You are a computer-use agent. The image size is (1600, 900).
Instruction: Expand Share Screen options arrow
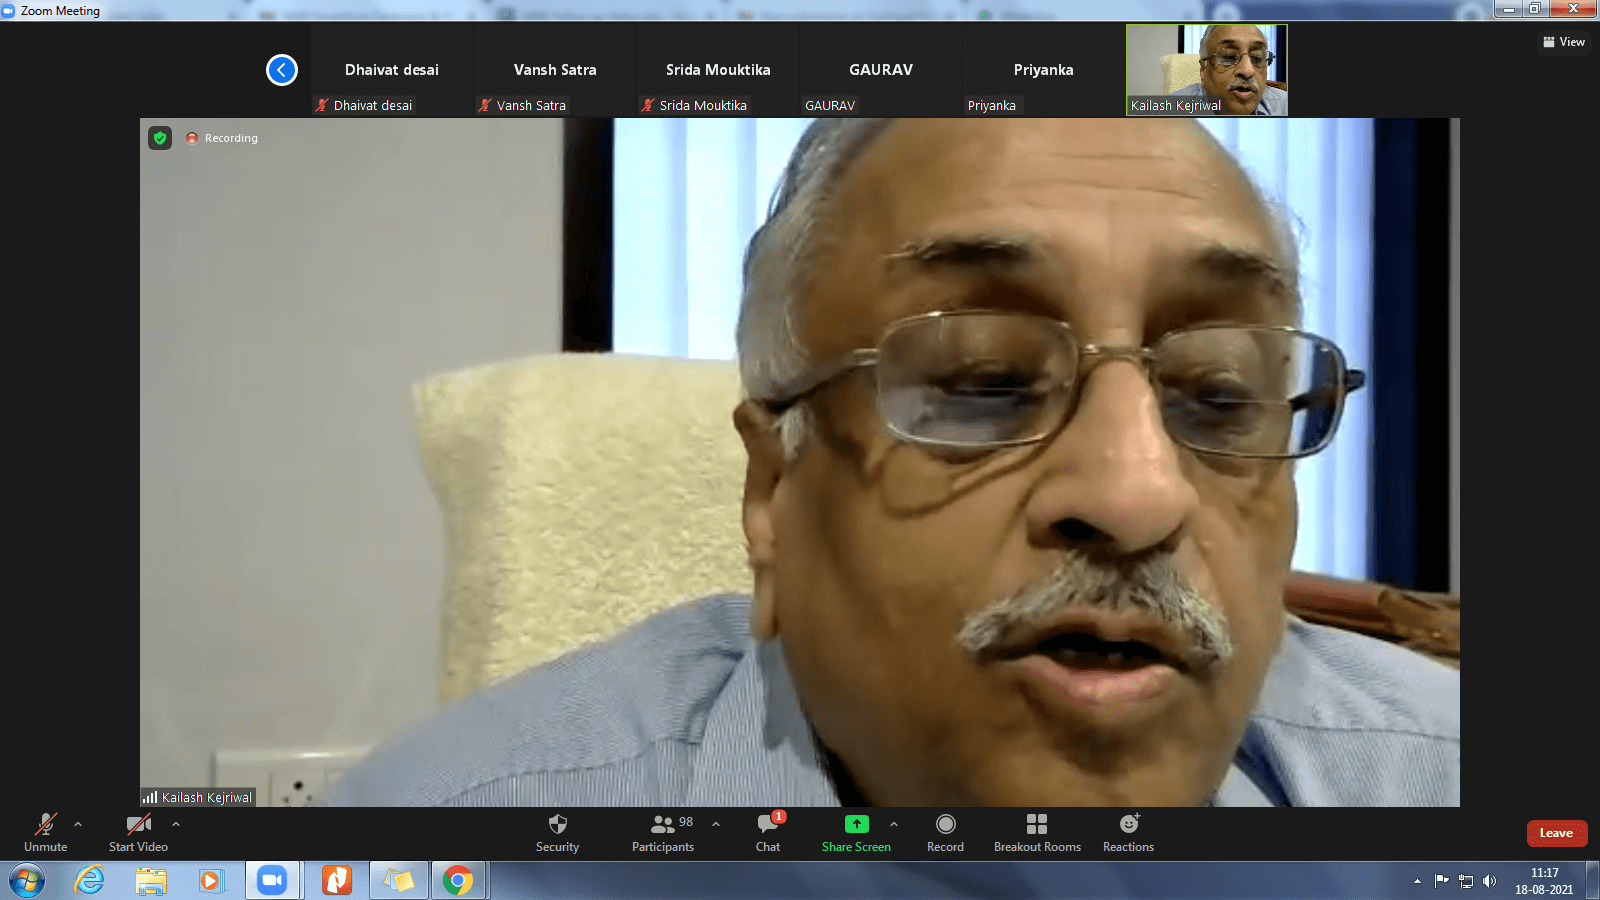coord(894,824)
